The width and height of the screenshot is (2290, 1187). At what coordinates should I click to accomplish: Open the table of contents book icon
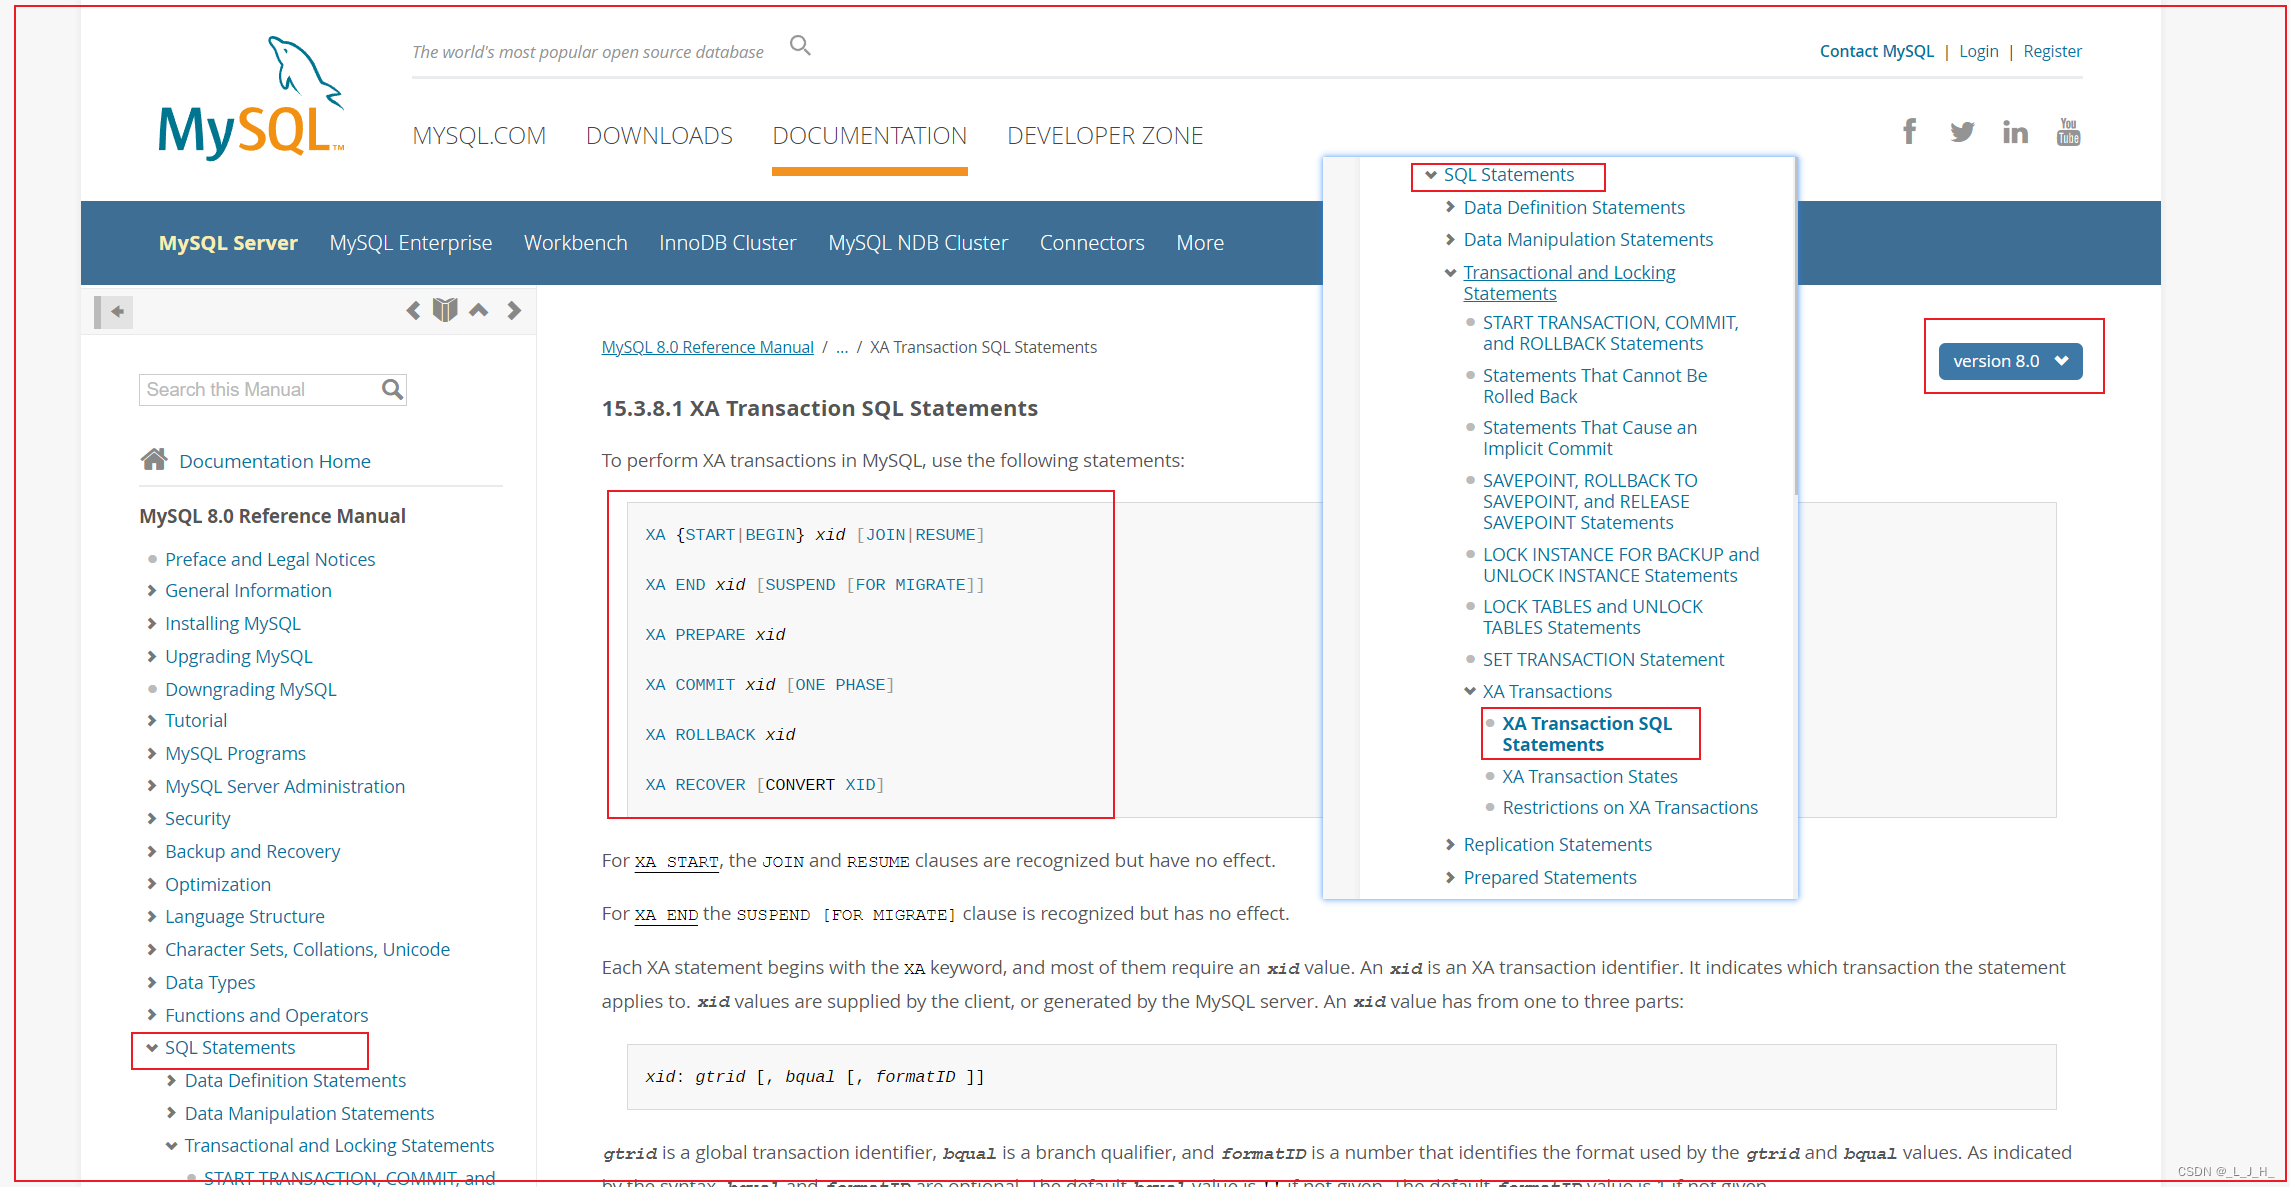pos(445,309)
